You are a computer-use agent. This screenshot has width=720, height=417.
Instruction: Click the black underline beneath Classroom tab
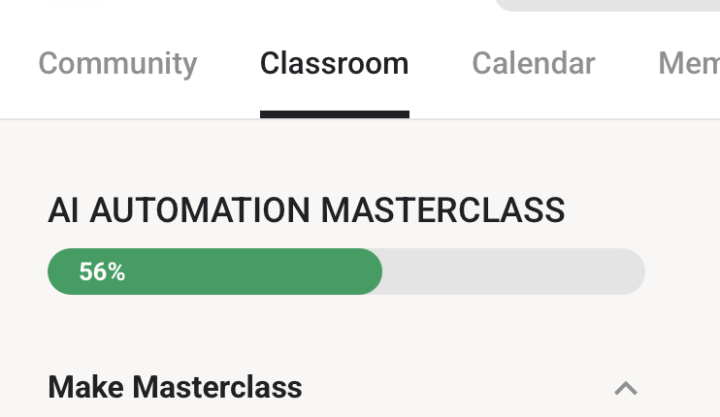pos(334,114)
